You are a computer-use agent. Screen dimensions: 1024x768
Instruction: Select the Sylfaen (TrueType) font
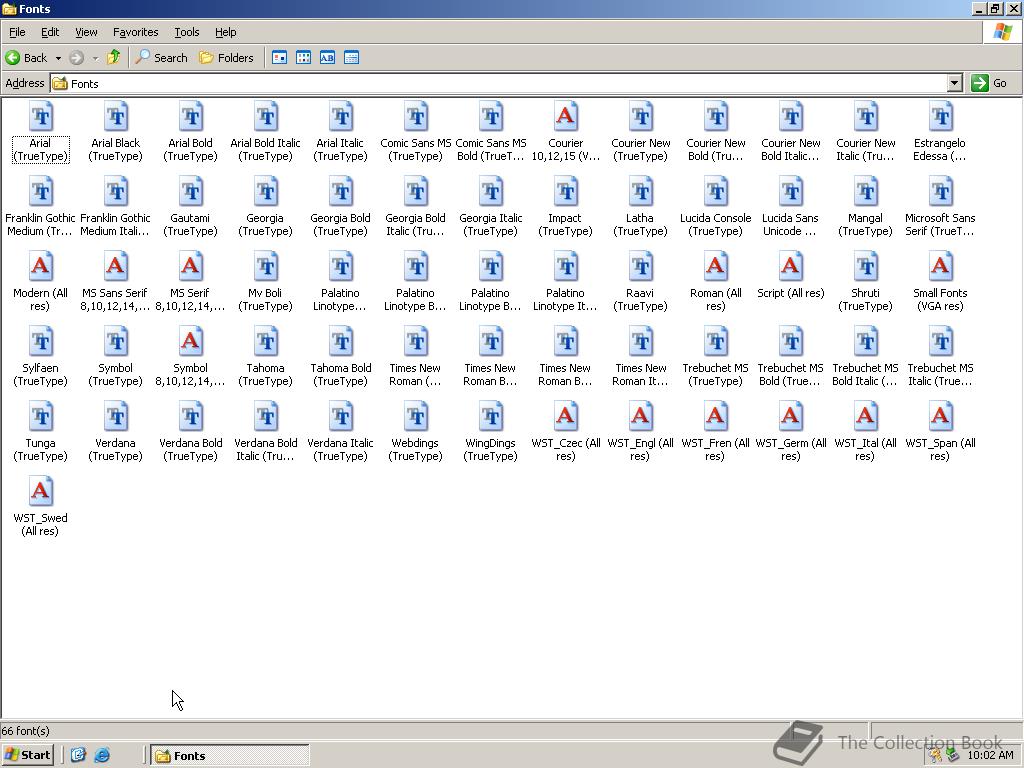[x=40, y=342]
